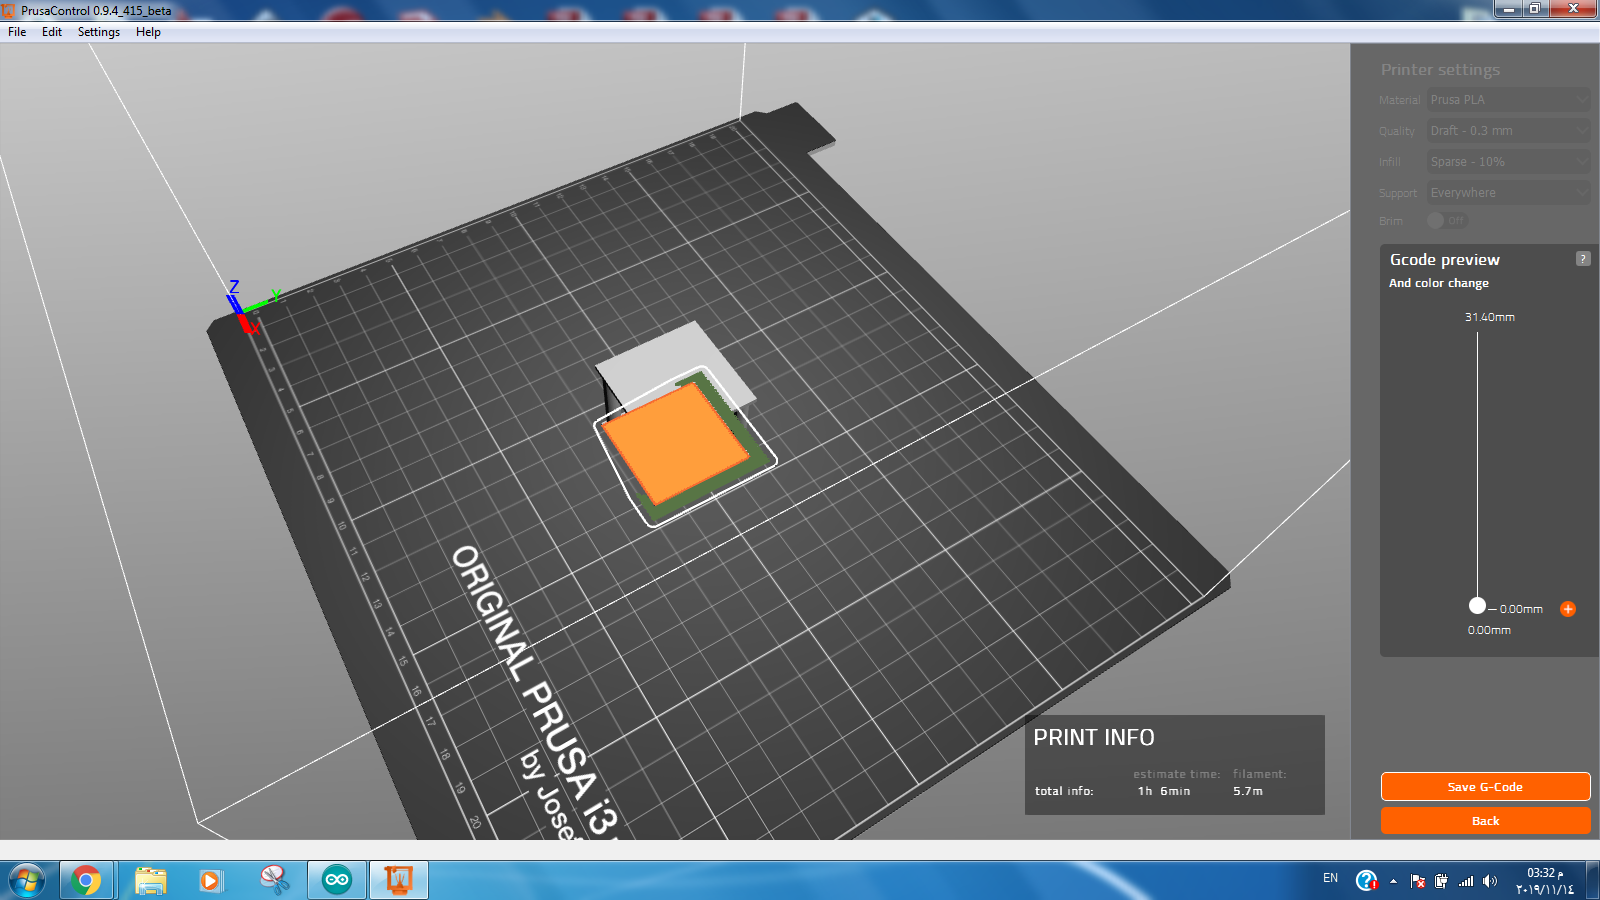The width and height of the screenshot is (1600, 900).
Task: Open the Snipping Tool taskbar icon
Action: point(274,881)
